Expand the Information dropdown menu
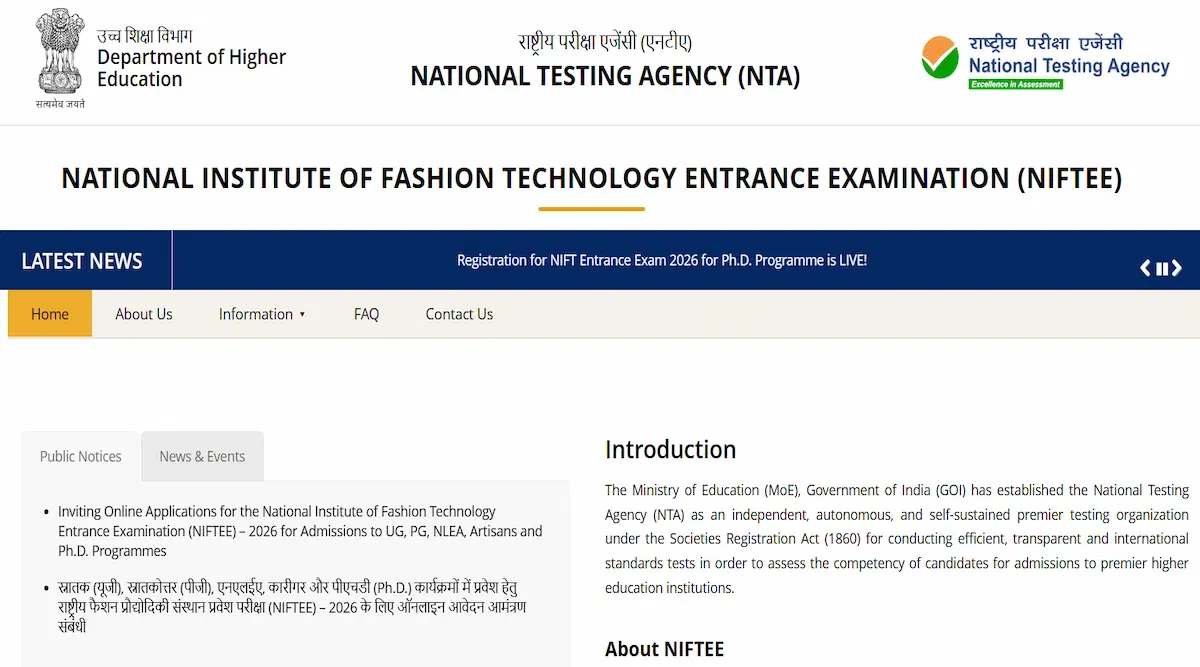 [x=262, y=314]
